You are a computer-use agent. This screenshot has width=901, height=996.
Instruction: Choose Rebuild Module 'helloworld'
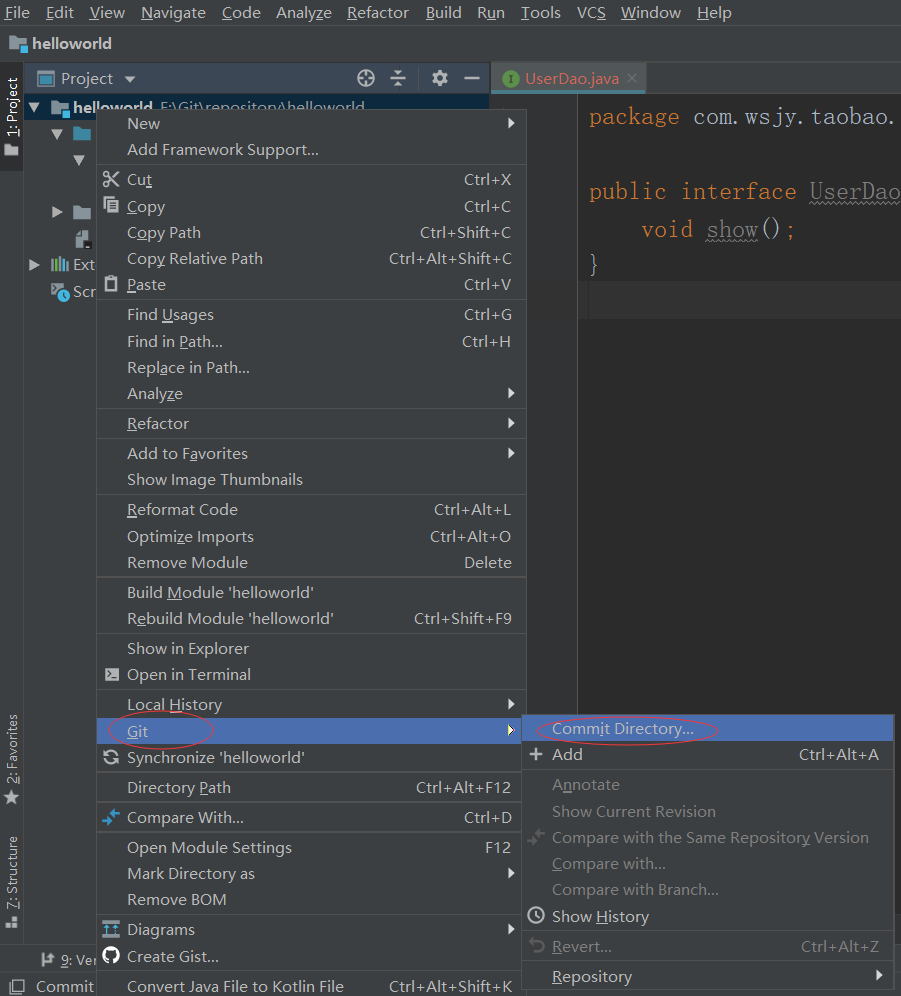311,618
